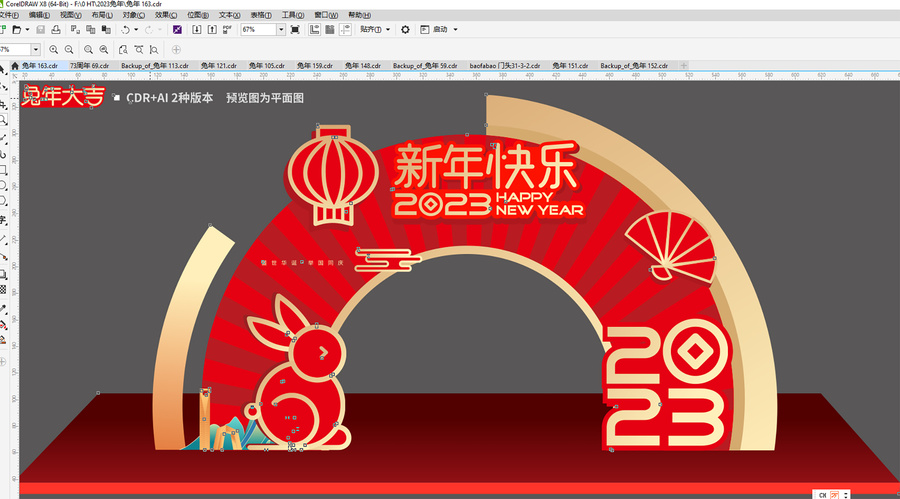
Task: Click the Paste icon in the toolbar
Action: (106, 29)
